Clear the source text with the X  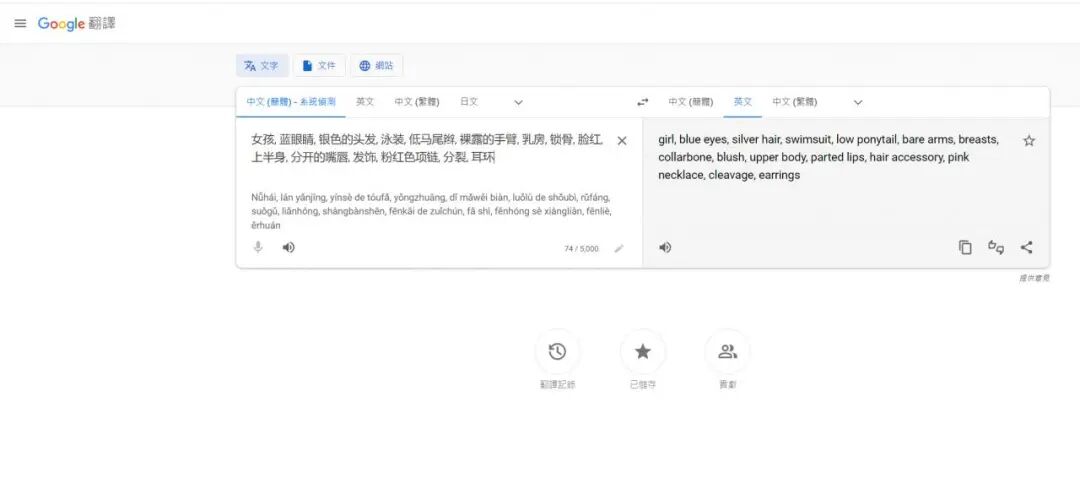(621, 141)
